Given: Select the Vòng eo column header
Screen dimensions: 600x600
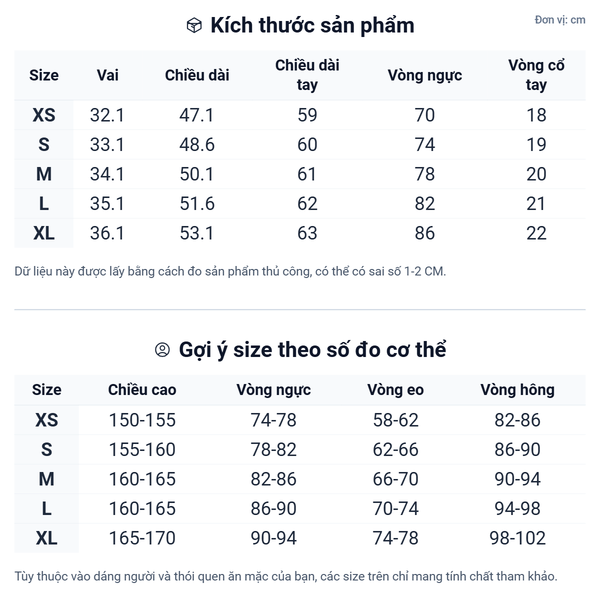Looking at the screenshot, I should [395, 390].
